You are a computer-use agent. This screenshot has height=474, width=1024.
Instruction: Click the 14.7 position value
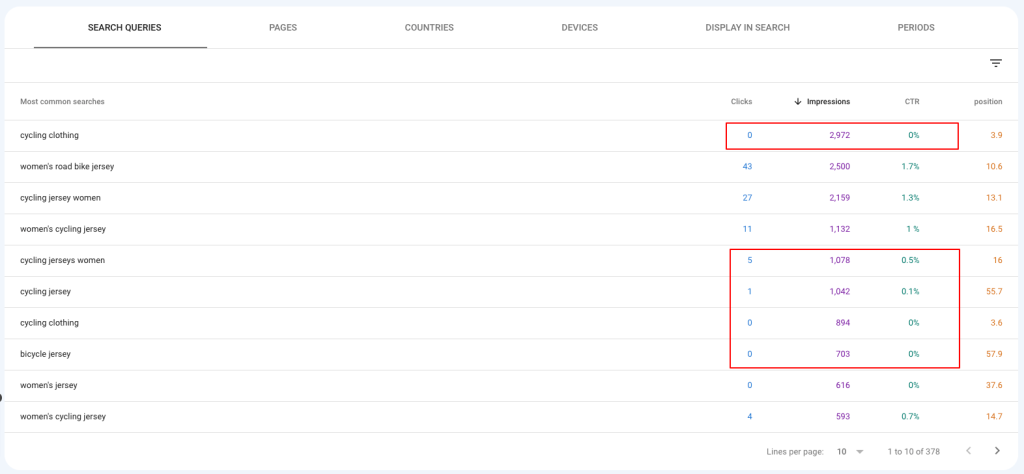click(995, 417)
